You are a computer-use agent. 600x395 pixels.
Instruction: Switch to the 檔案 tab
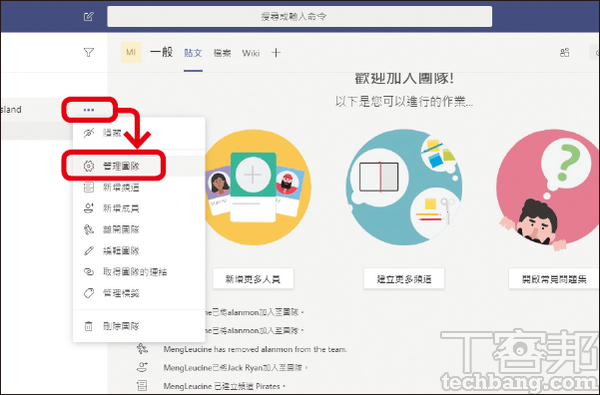pos(222,53)
